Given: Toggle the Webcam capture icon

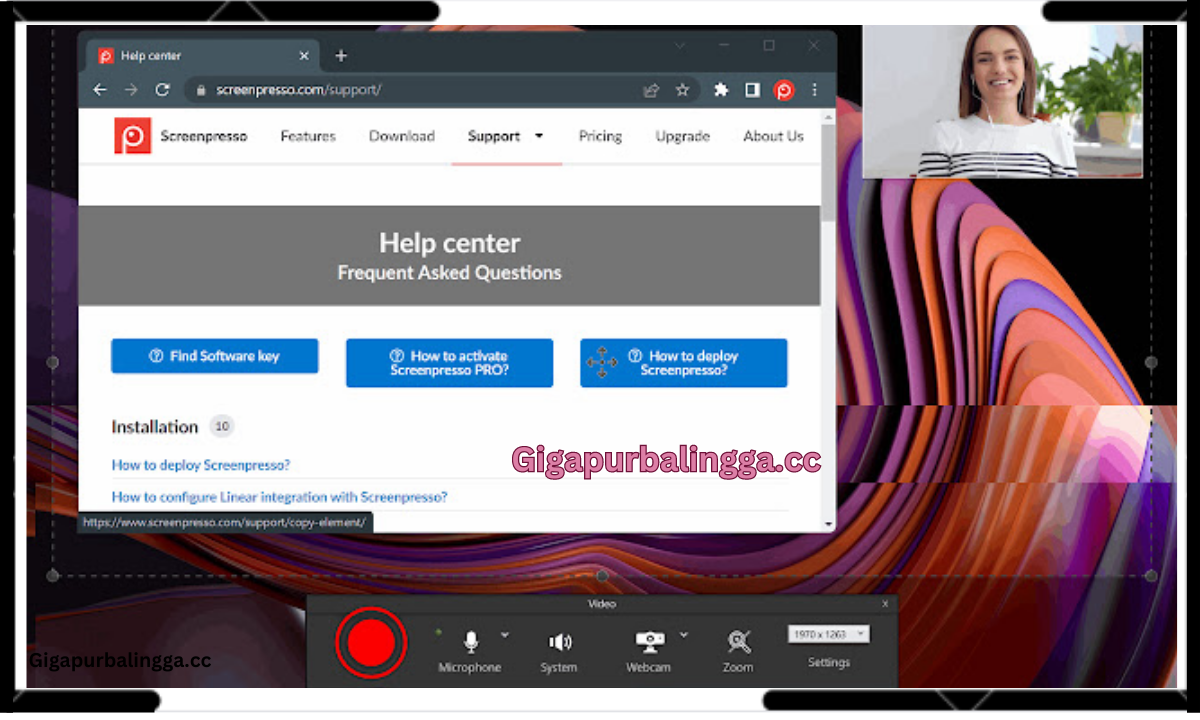Looking at the screenshot, I should coord(650,642).
